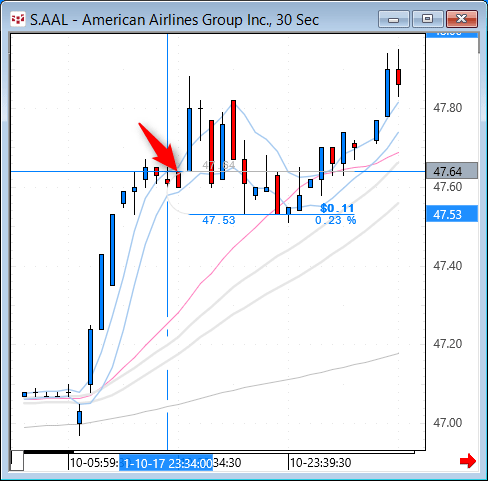Click the 10-23:39:30 time axis label
This screenshot has height=481, width=488.
point(320,463)
